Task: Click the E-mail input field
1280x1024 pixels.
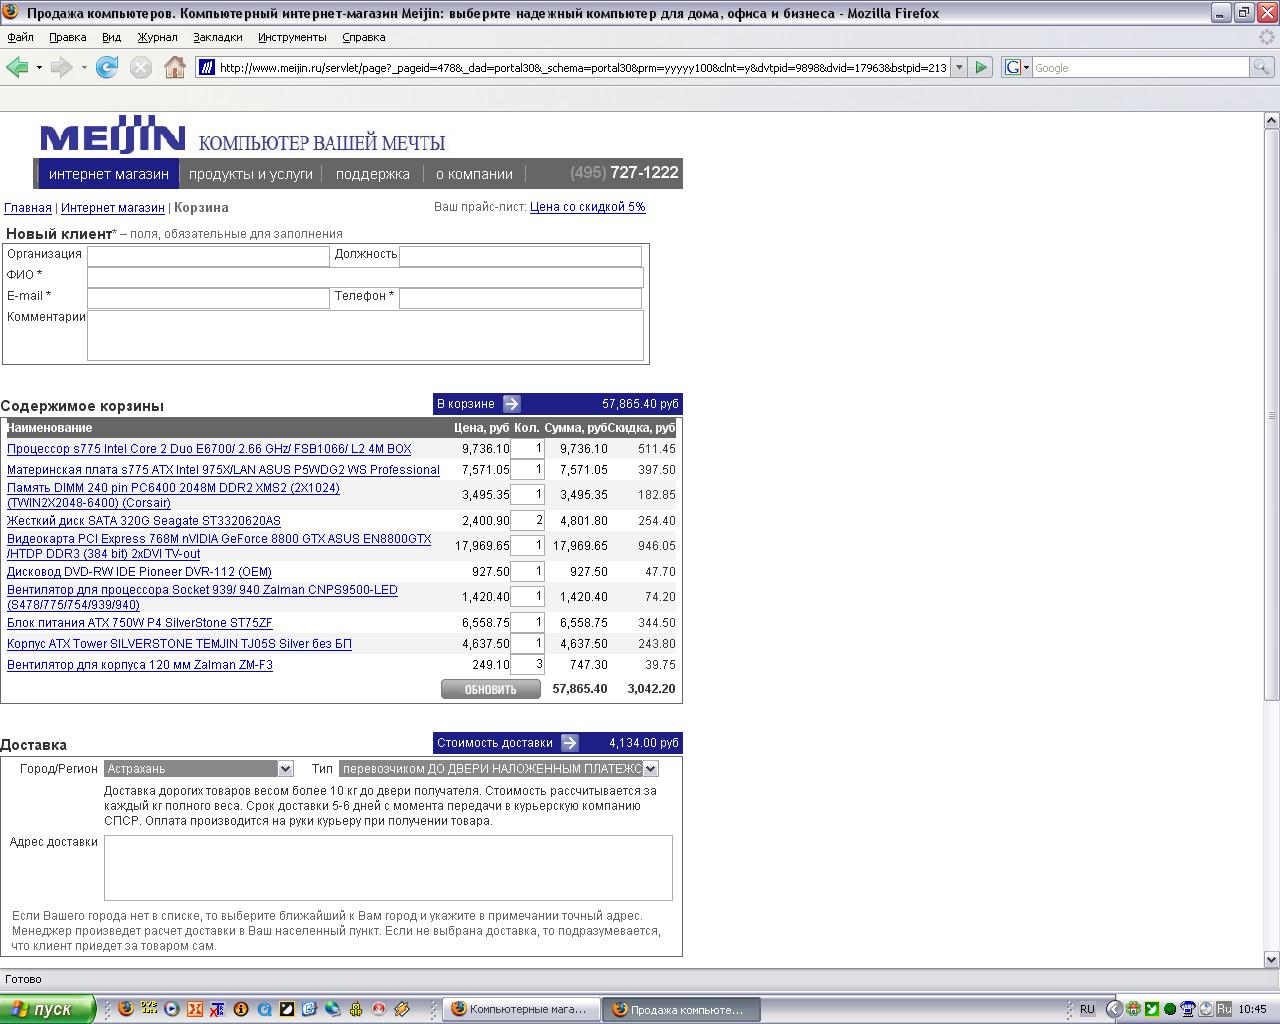Action: pyautogui.click(x=208, y=298)
